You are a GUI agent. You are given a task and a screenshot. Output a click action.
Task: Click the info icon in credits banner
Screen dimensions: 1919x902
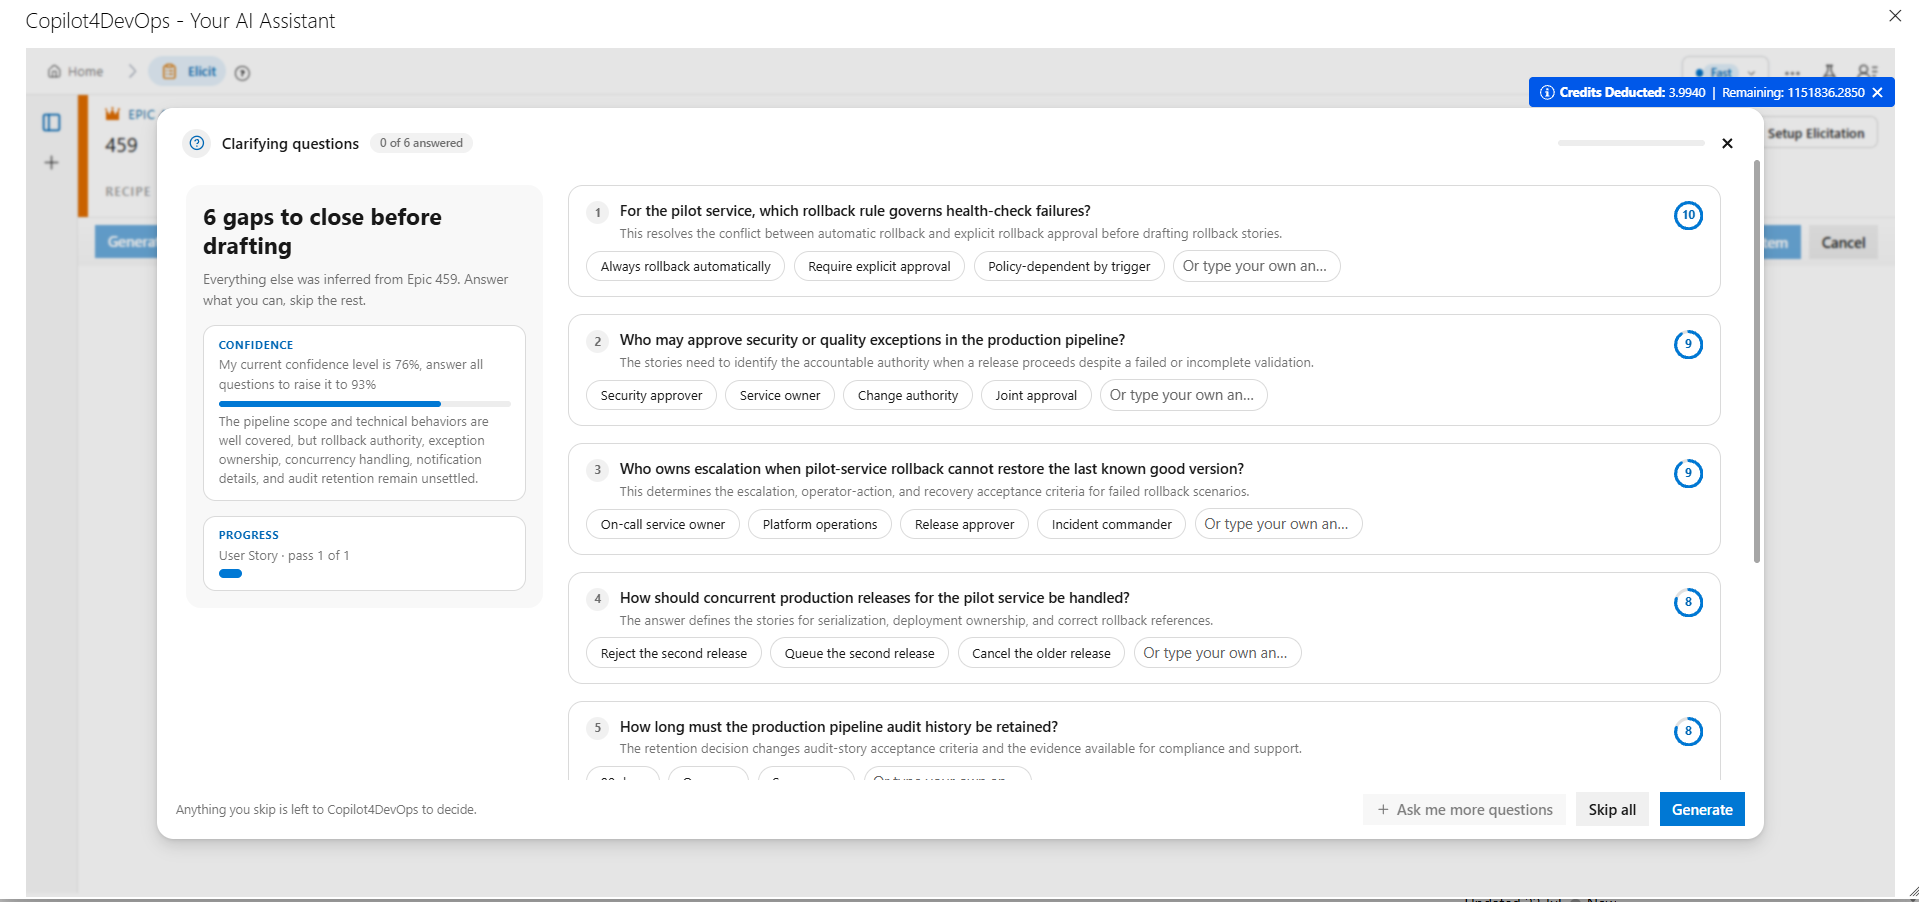coord(1547,92)
